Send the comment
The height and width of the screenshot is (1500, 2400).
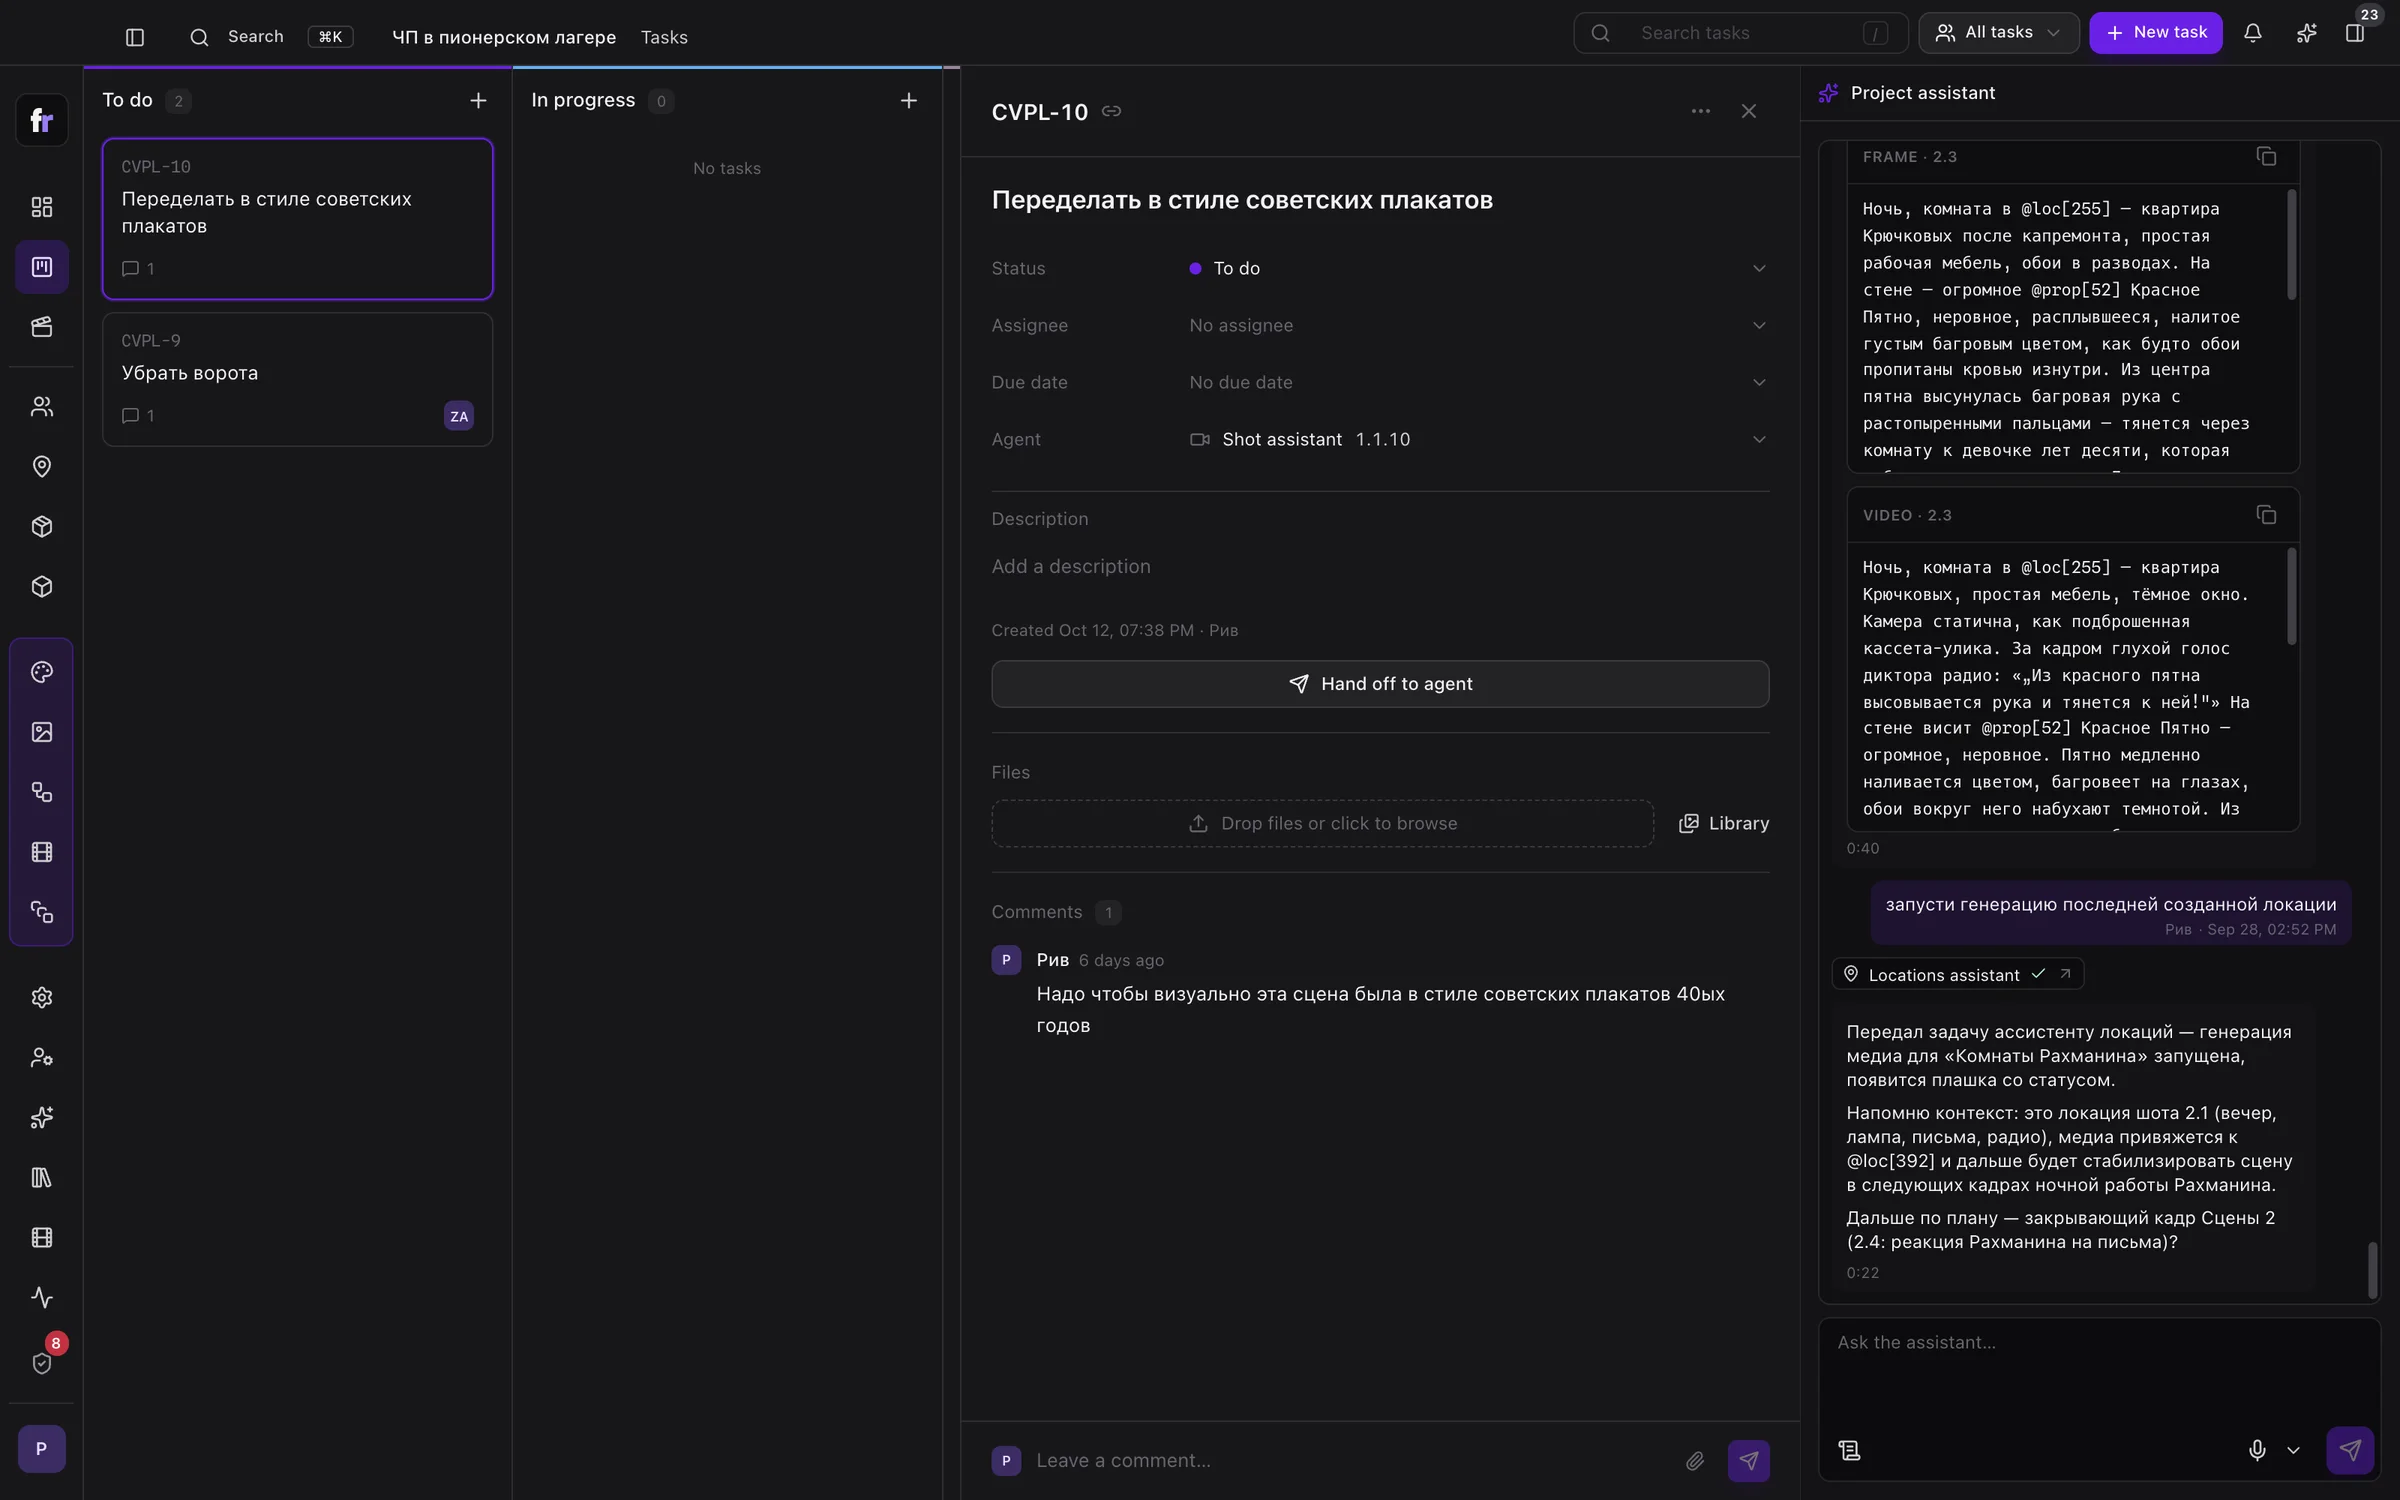[1748, 1461]
